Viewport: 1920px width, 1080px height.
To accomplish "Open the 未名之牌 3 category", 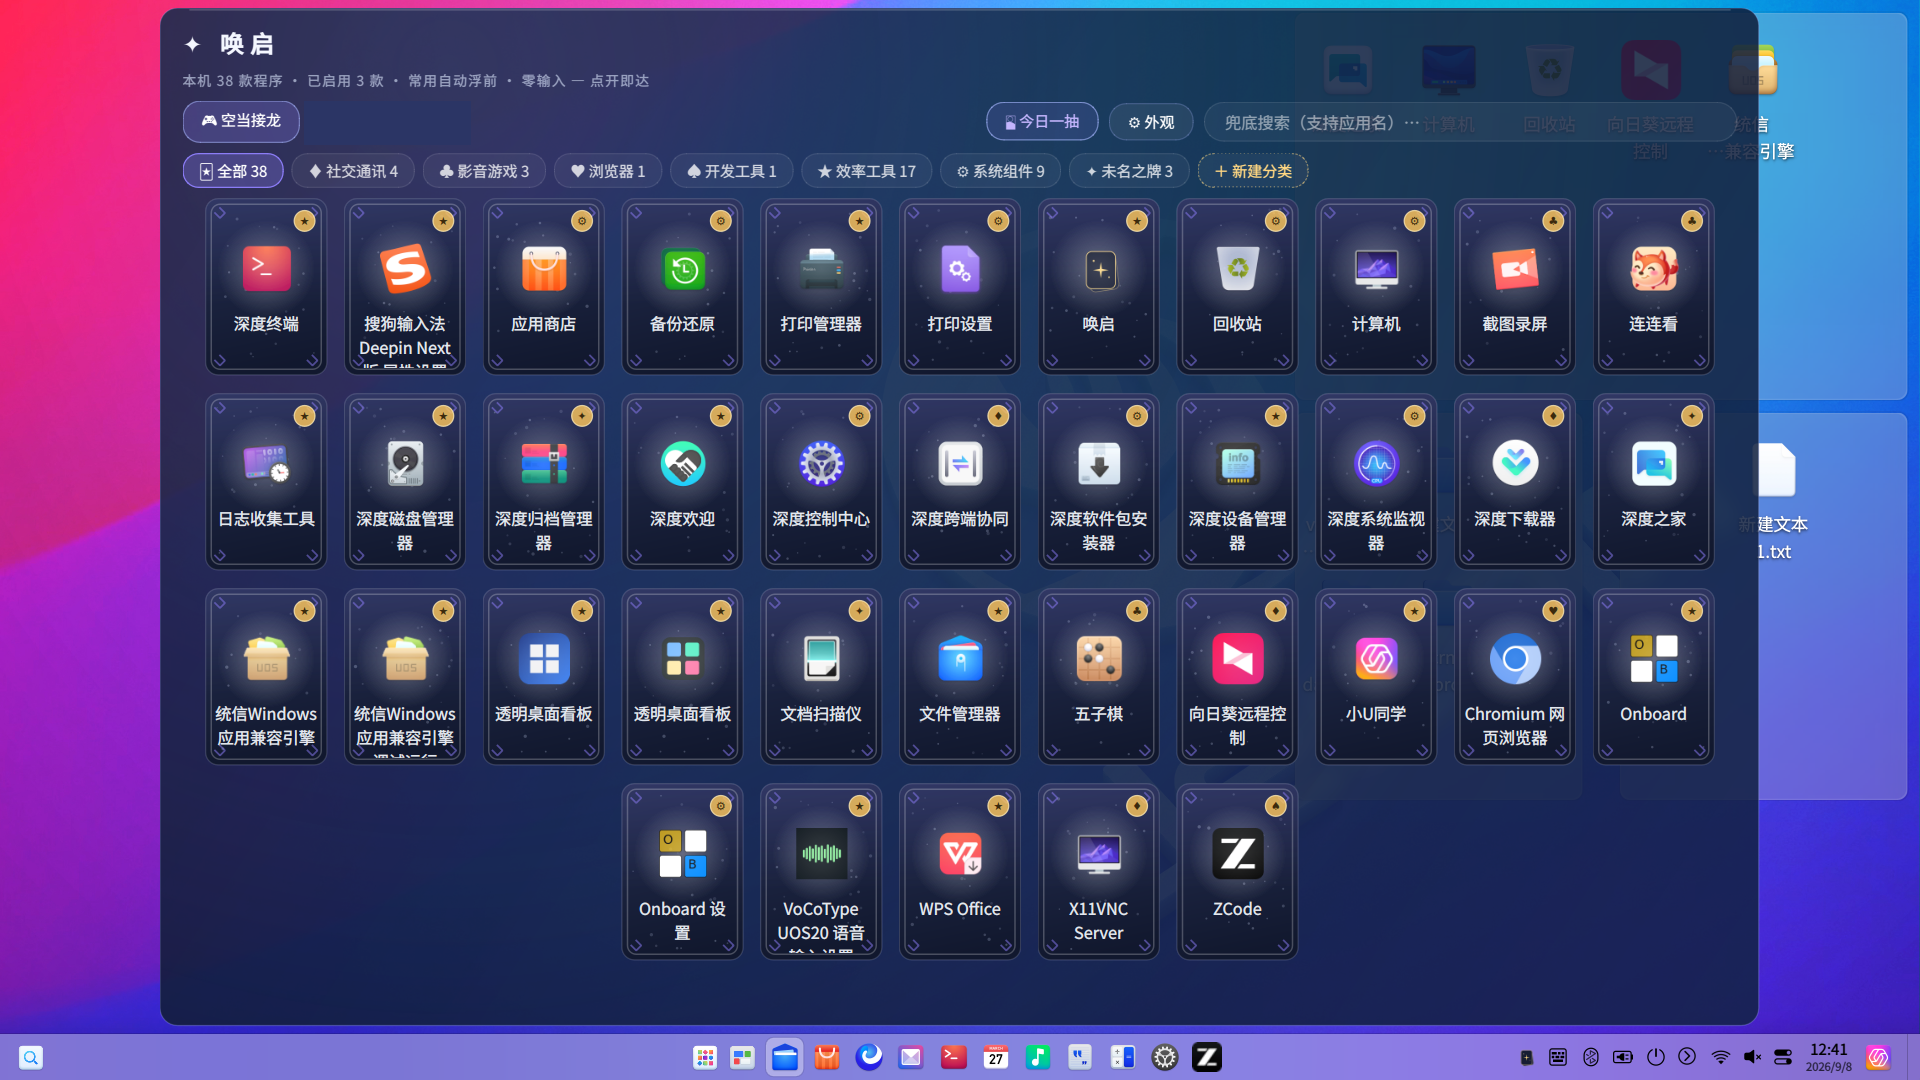I will 1129,171.
